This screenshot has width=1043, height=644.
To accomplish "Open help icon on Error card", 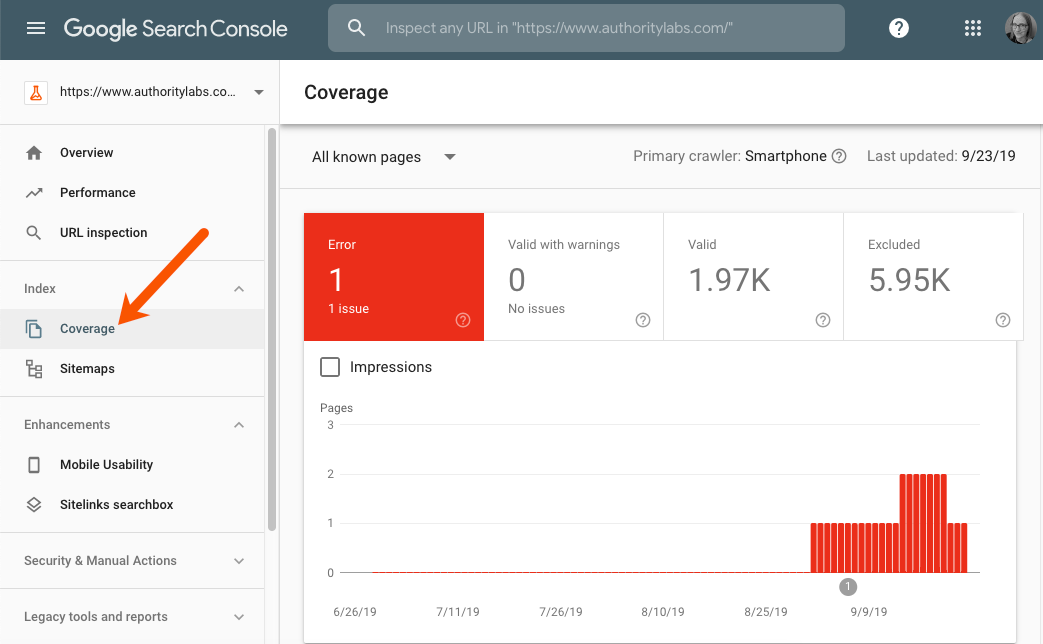I will (x=463, y=320).
